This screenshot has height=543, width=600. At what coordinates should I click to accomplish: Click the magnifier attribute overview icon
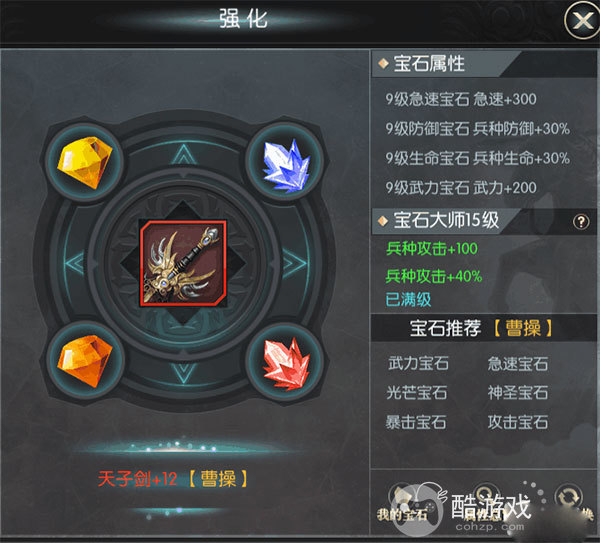pyautogui.click(x=486, y=497)
